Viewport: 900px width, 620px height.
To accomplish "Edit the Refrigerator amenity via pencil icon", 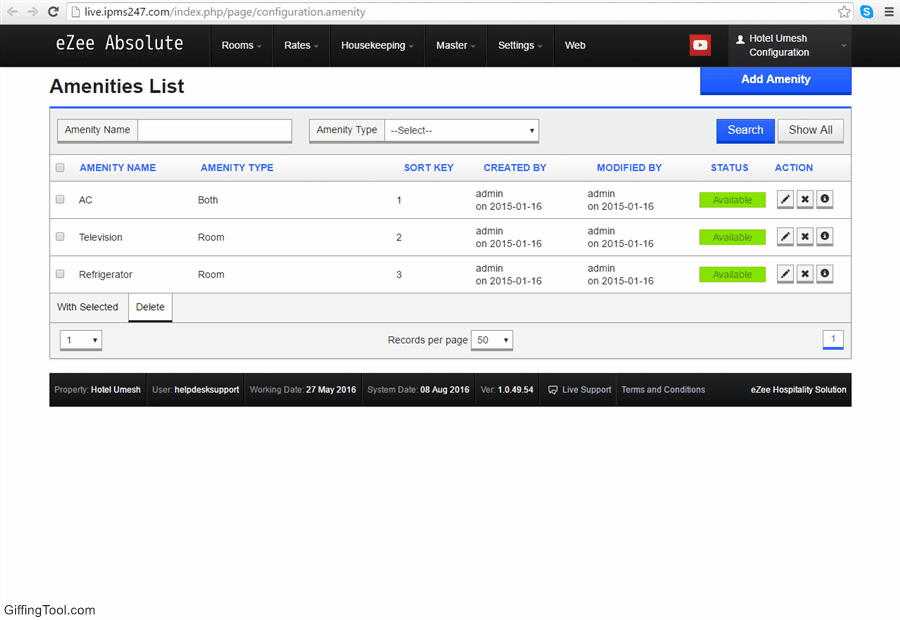I will pyautogui.click(x=785, y=274).
